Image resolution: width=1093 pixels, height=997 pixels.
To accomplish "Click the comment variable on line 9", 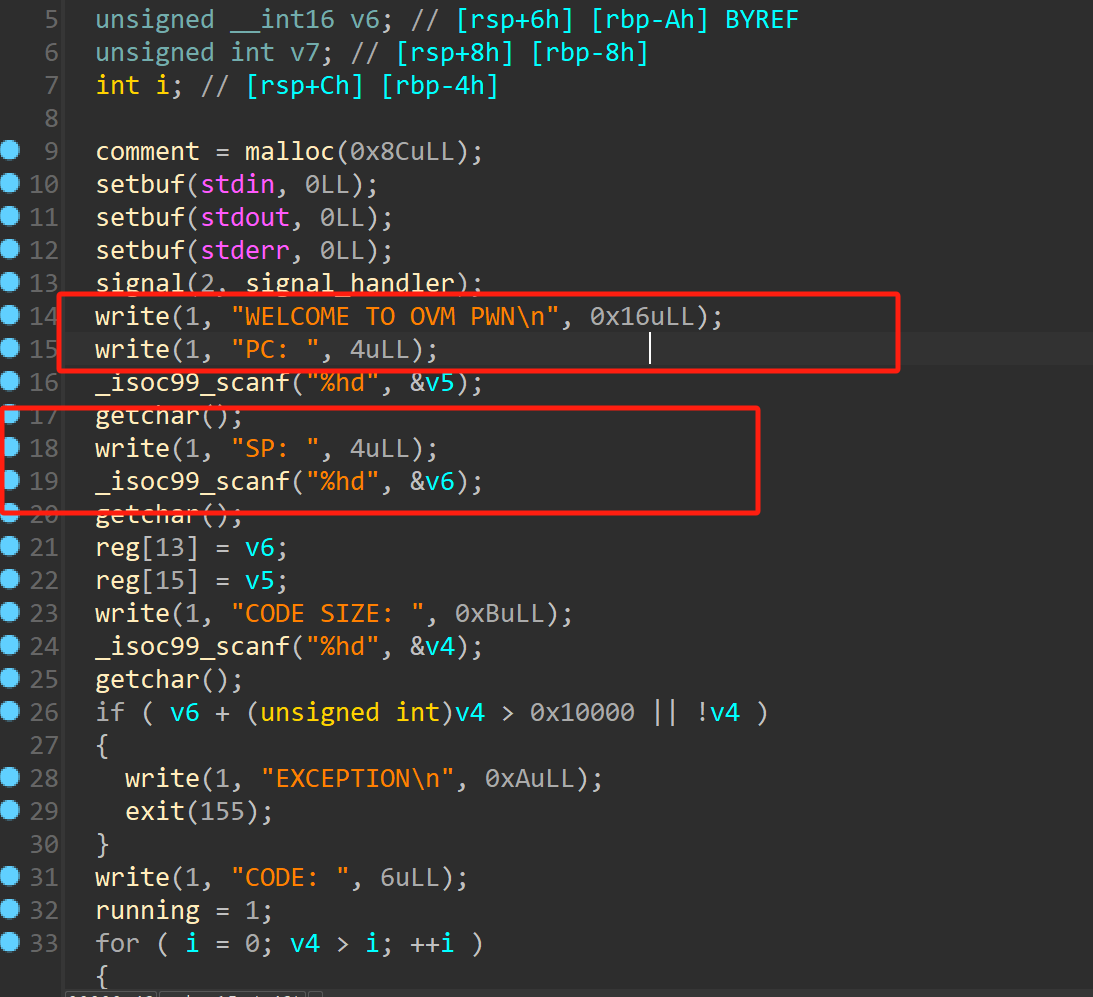I will click(147, 152).
